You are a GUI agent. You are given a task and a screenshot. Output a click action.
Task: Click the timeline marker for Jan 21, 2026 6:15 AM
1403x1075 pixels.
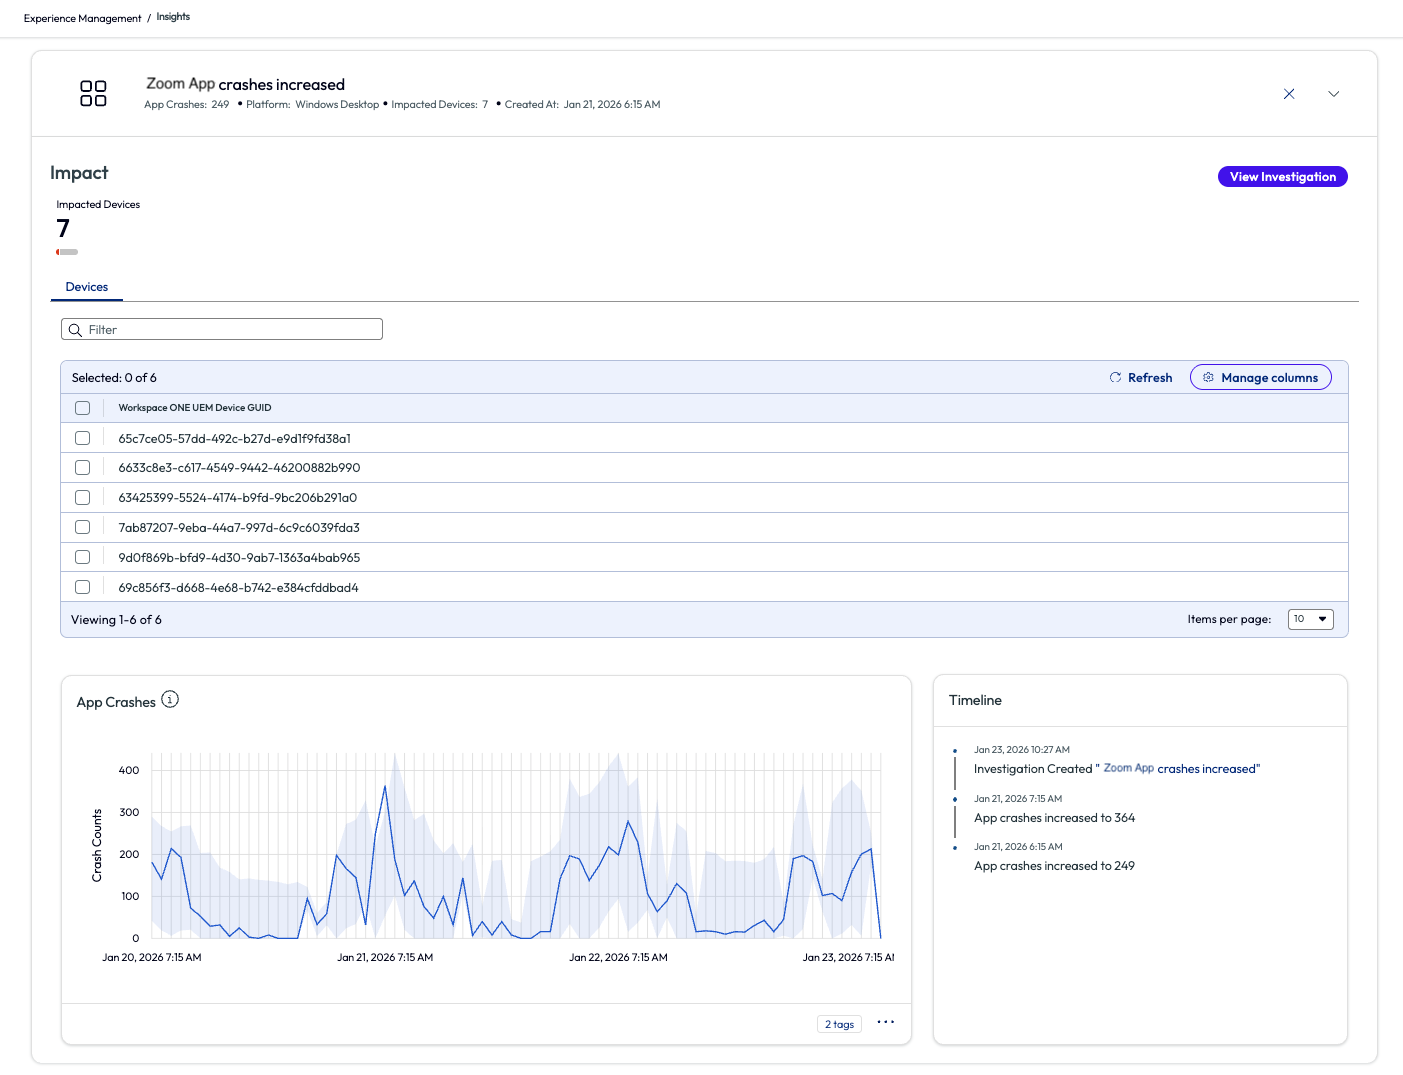point(955,848)
